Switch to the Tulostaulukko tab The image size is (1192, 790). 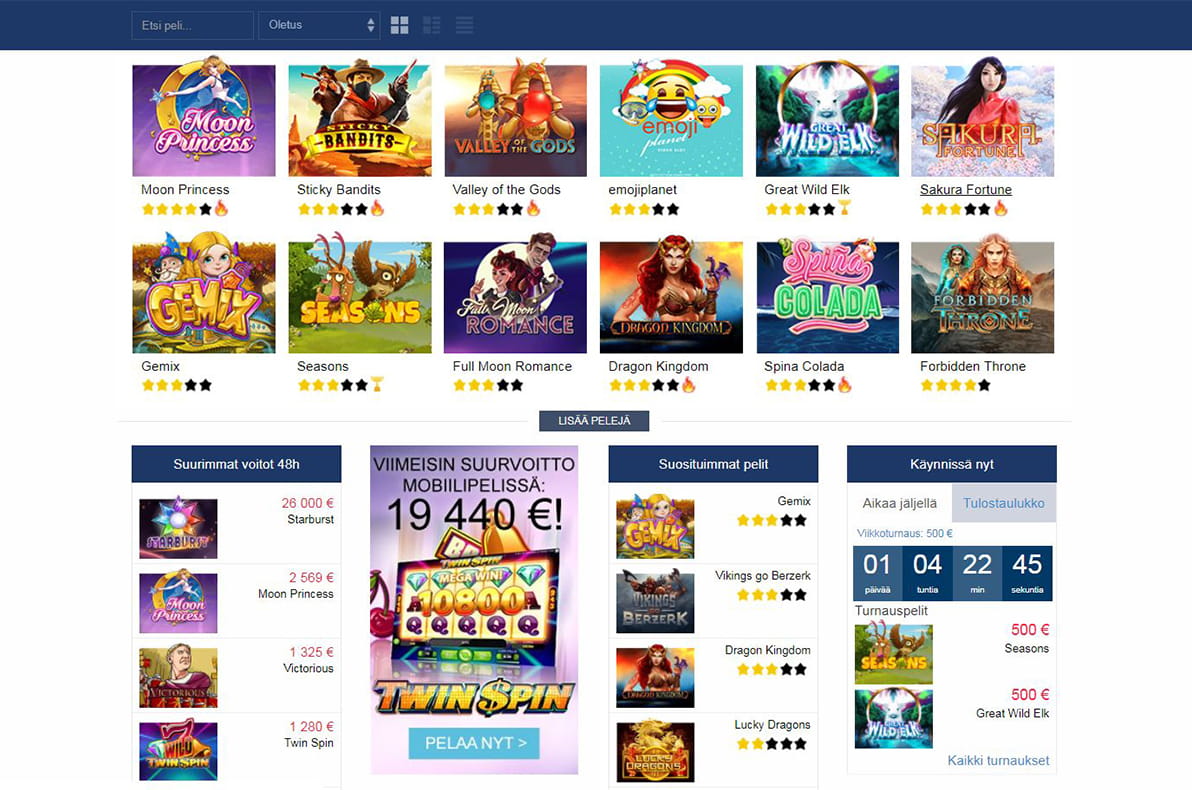1003,503
